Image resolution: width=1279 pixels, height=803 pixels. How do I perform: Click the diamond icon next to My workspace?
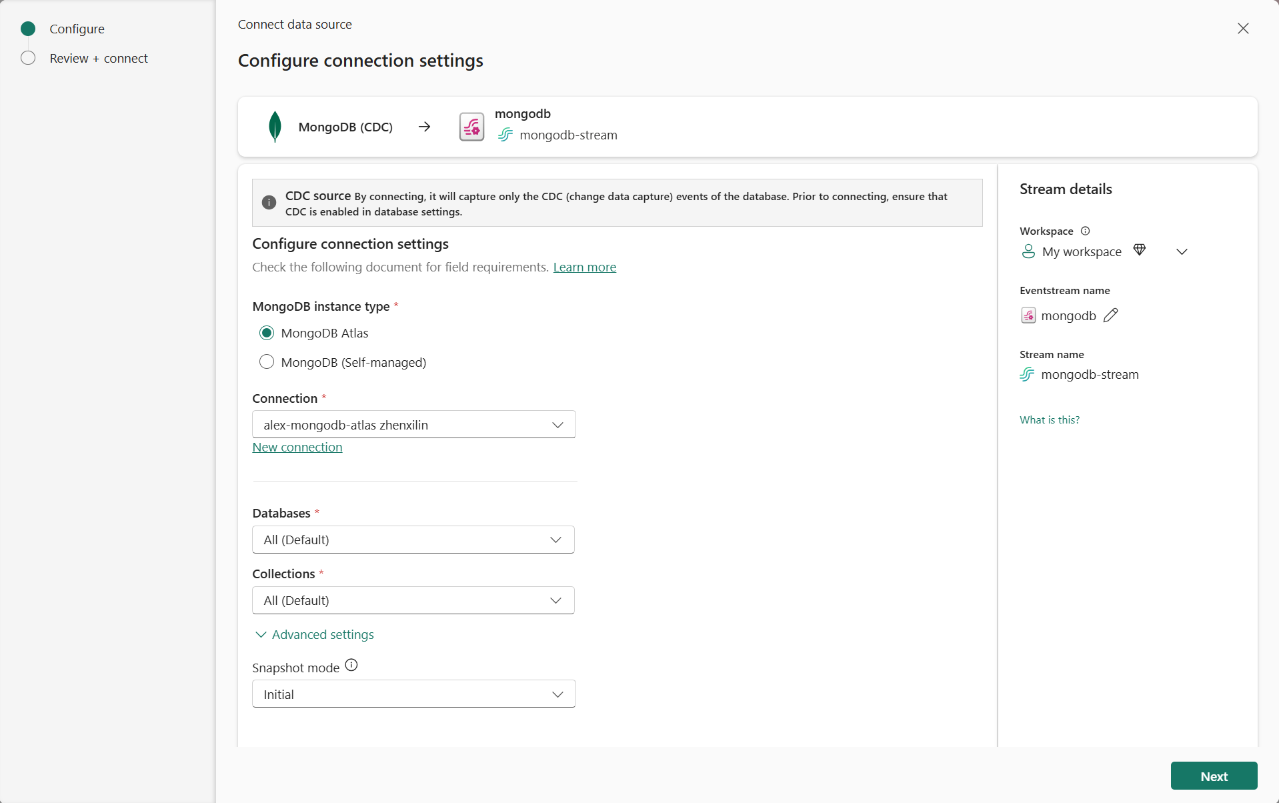click(x=1139, y=250)
